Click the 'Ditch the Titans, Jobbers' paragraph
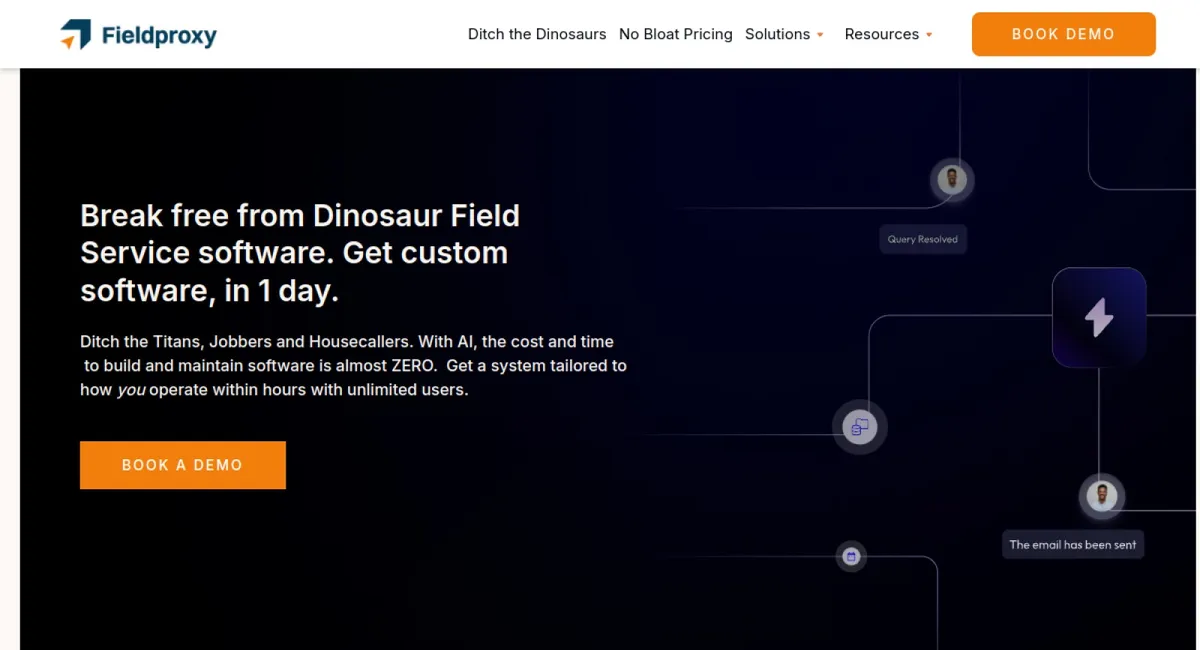The image size is (1200, 650). [354, 366]
